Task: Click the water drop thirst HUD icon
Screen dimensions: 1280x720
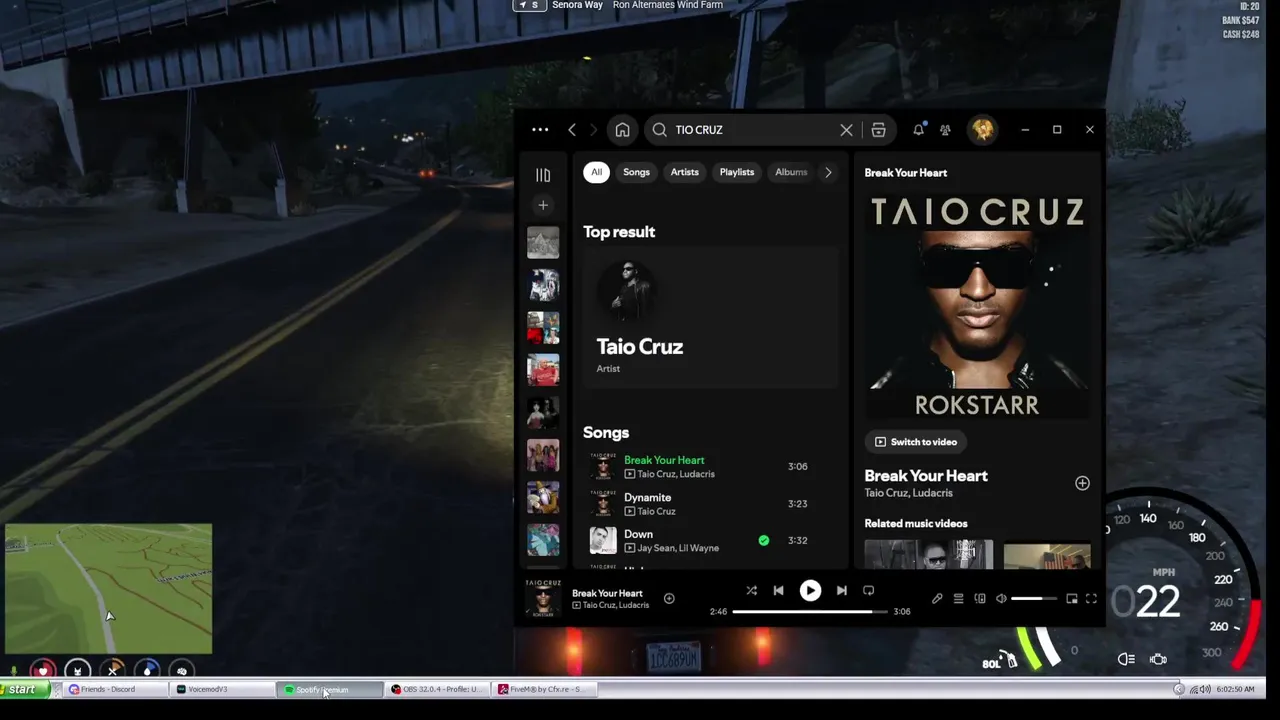Action: point(147,670)
